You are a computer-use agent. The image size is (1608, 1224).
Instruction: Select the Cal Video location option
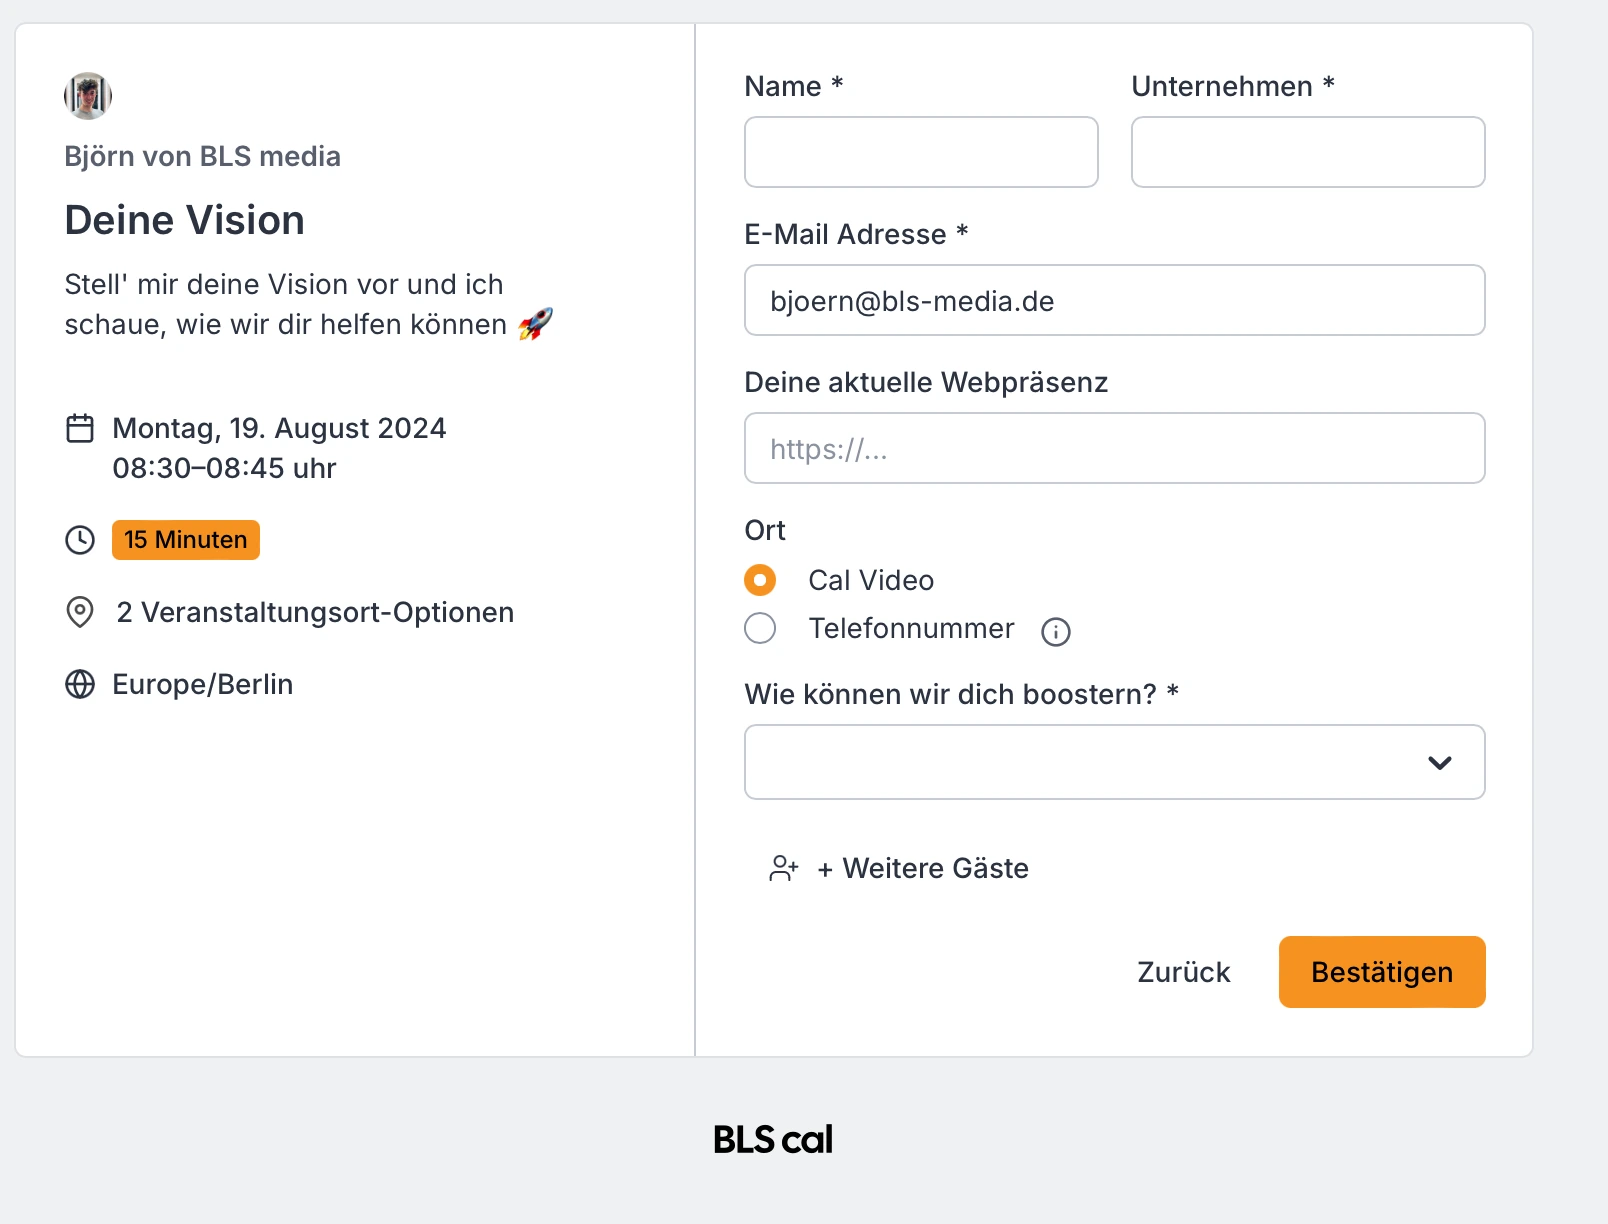click(x=760, y=579)
